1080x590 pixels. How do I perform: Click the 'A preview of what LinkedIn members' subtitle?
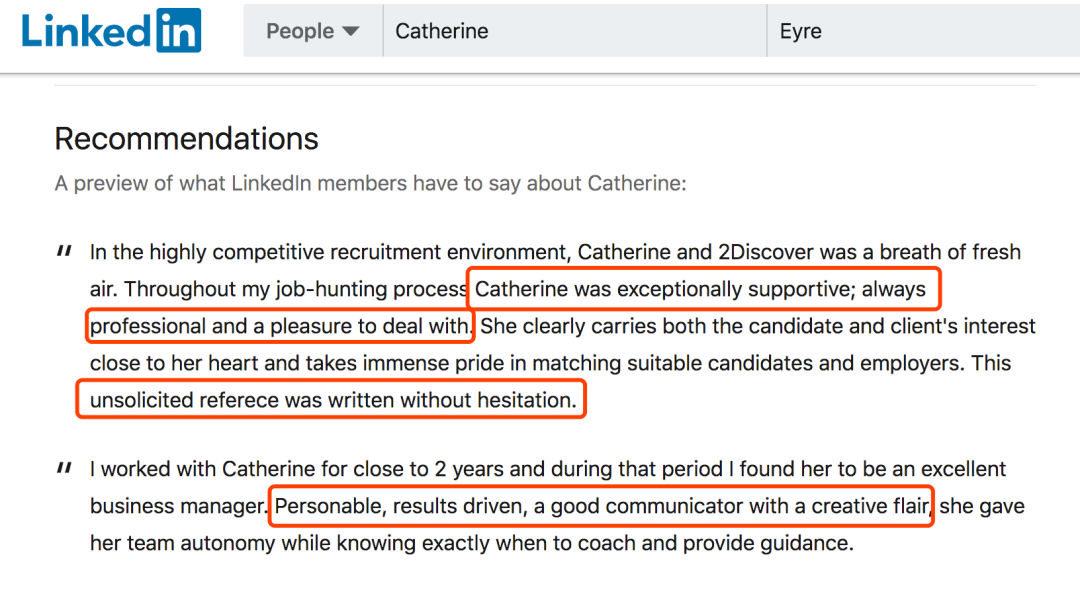pos(371,183)
